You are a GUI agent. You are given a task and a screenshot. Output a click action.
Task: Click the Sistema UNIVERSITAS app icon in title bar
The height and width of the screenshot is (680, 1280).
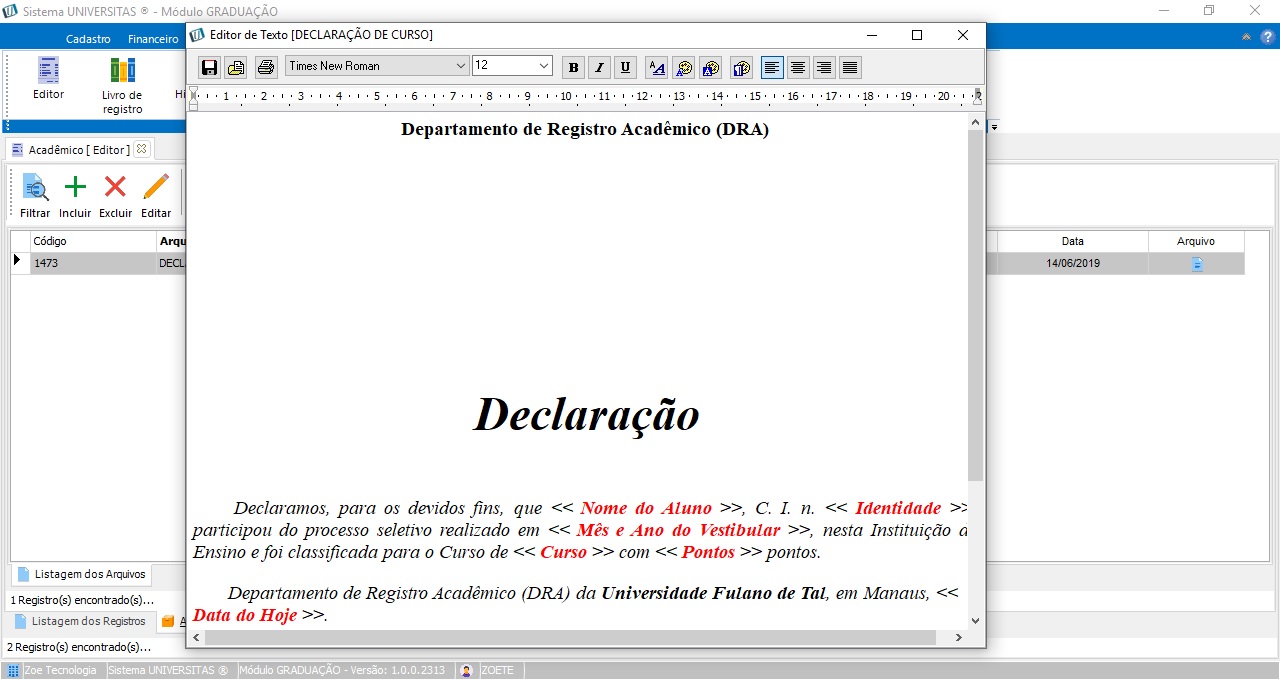[x=11, y=10]
